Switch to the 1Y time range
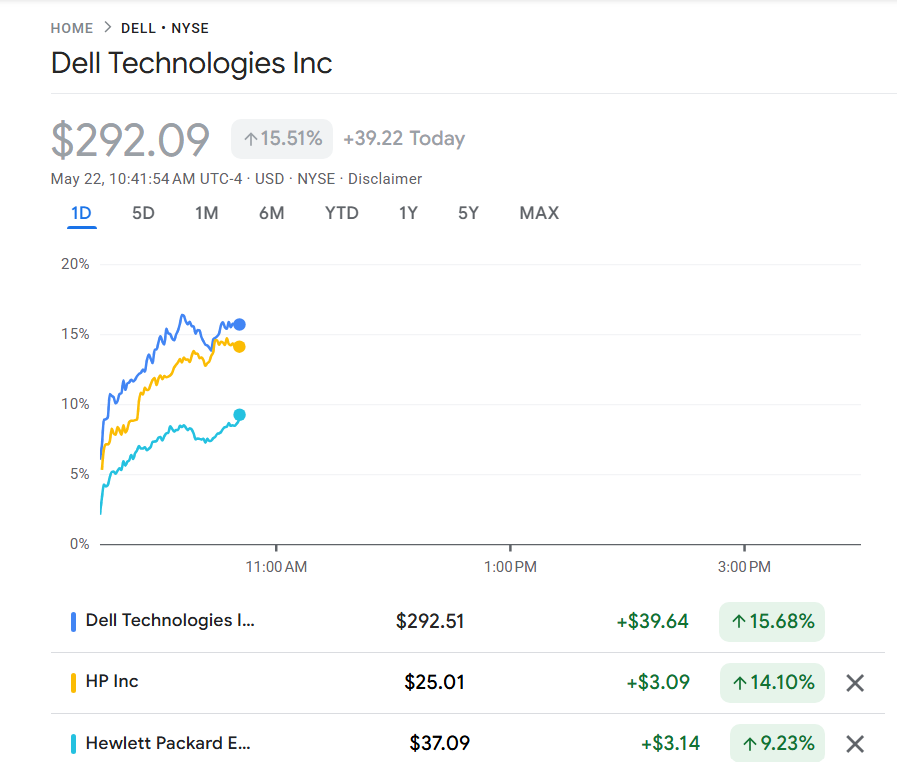The height and width of the screenshot is (762, 897). click(408, 213)
